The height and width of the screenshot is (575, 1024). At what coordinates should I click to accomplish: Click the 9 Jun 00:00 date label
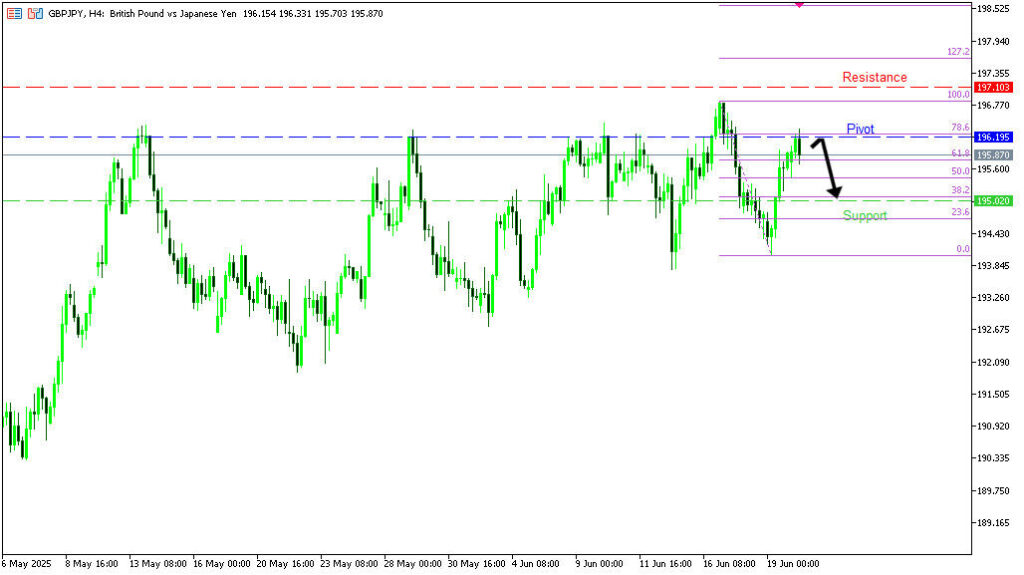(x=599, y=564)
